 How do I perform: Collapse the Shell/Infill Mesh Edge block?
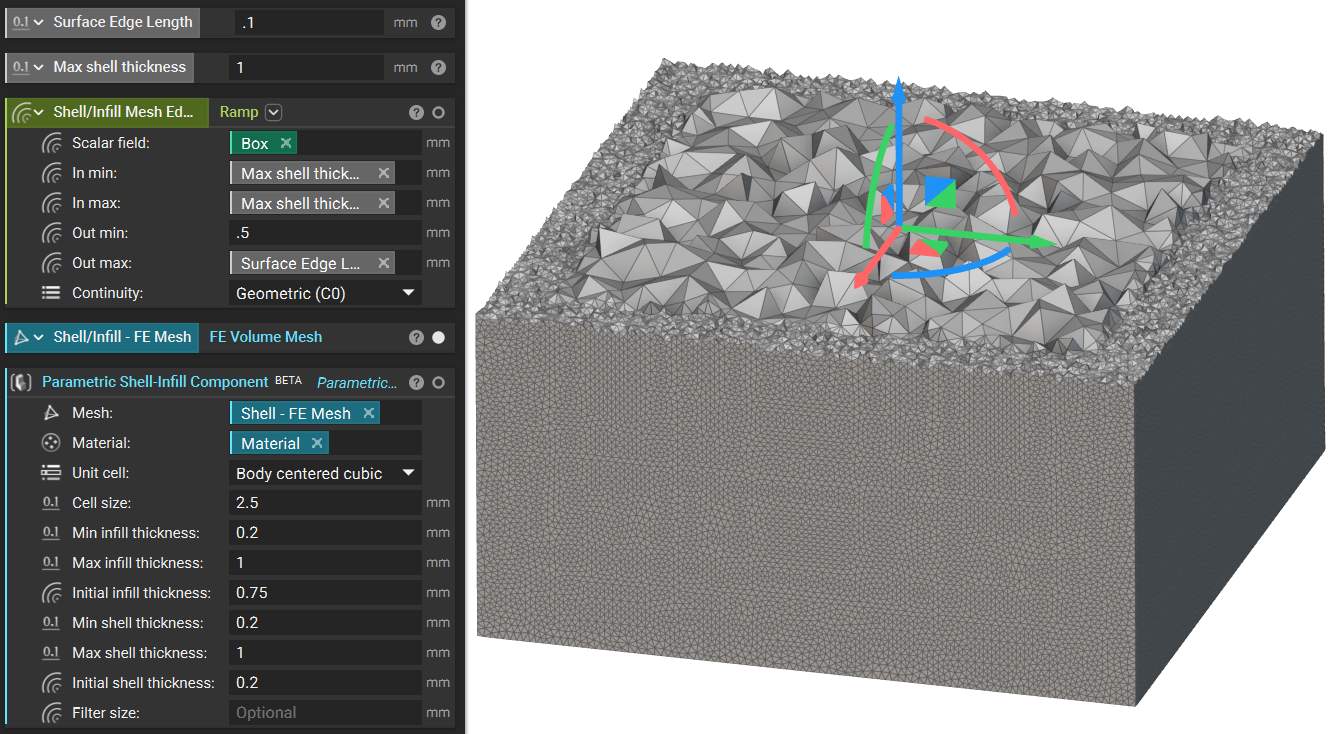(x=39, y=113)
